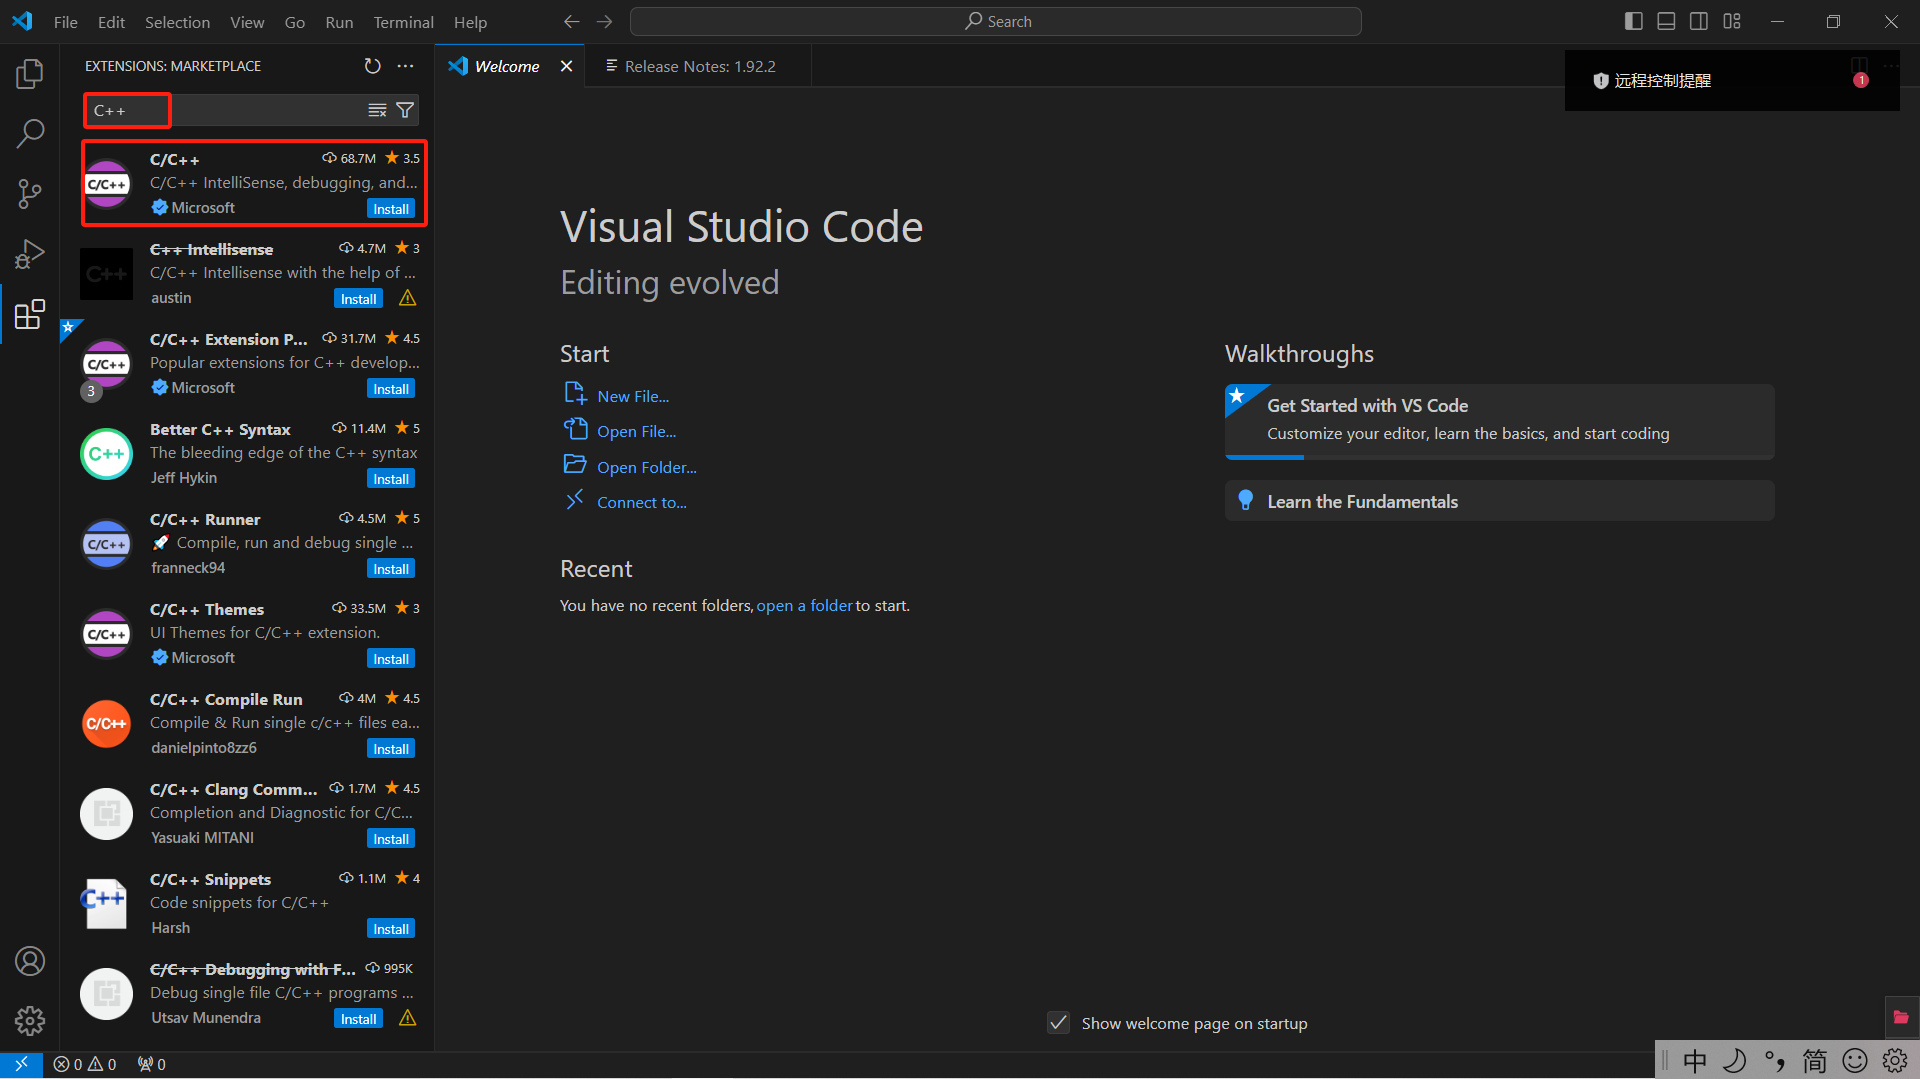Install C/C++ Compile Run
1920x1079 pixels.
pyautogui.click(x=391, y=749)
